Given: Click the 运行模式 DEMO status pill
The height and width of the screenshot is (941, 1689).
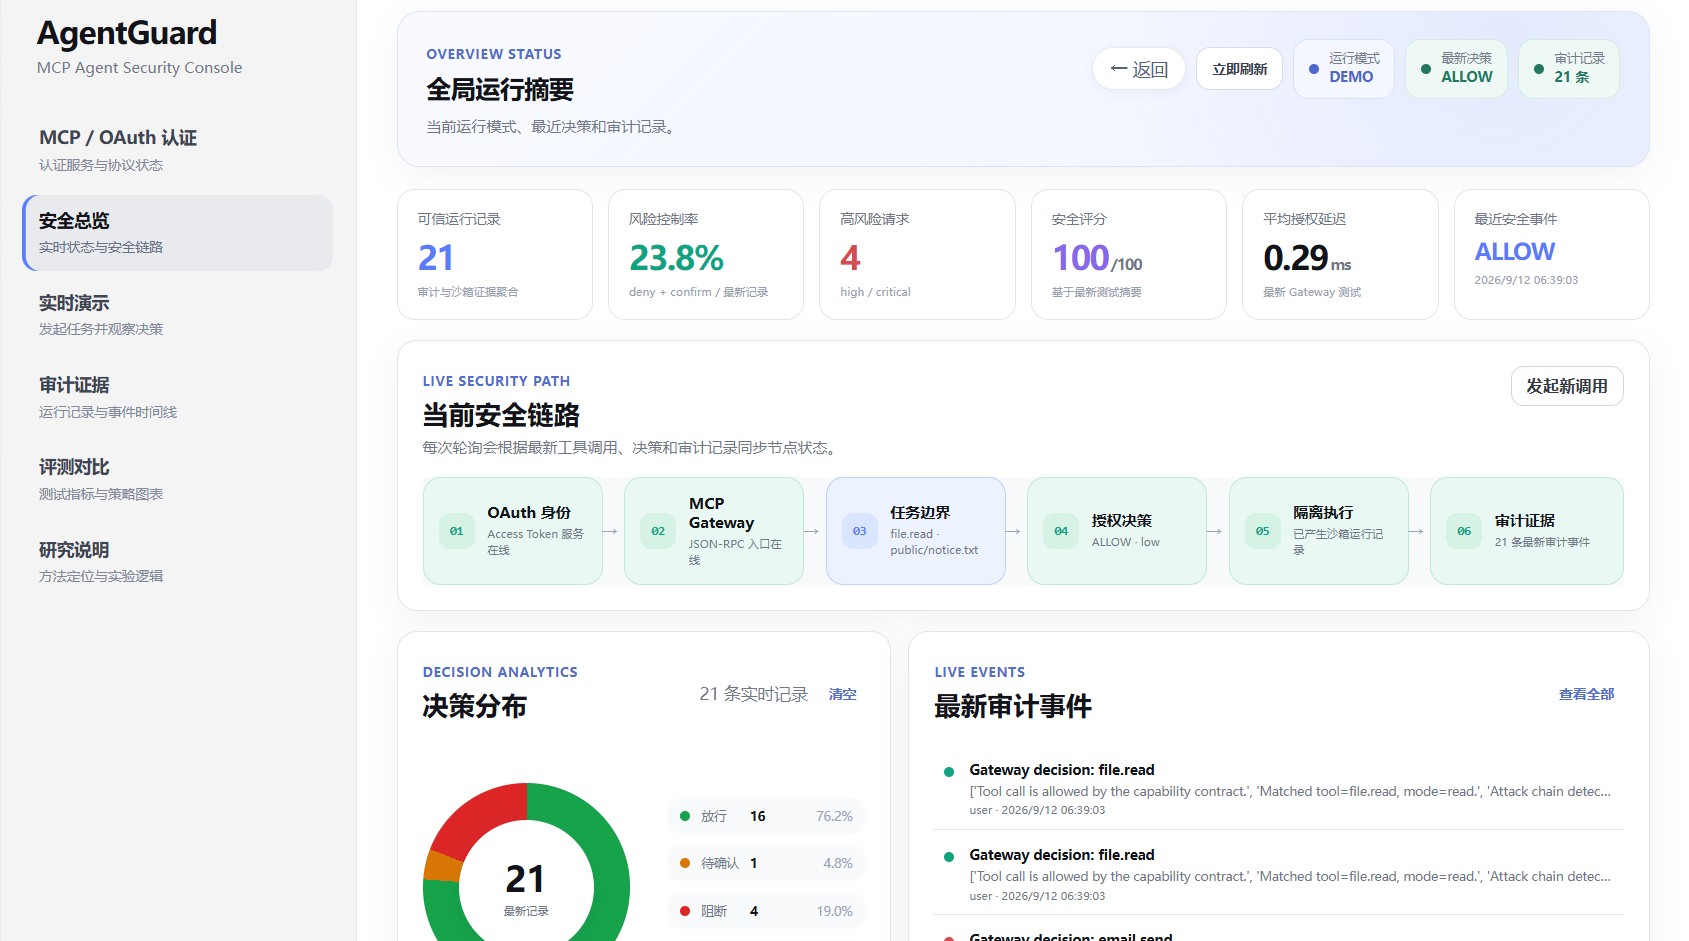Looking at the screenshot, I should 1344,69.
